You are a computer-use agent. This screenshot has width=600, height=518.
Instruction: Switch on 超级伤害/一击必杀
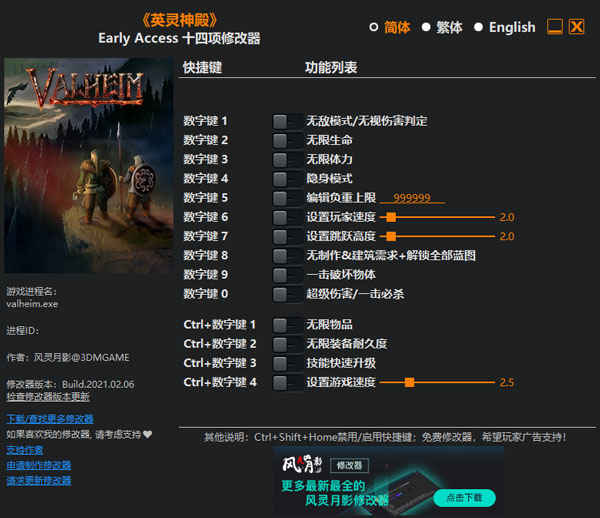(287, 294)
